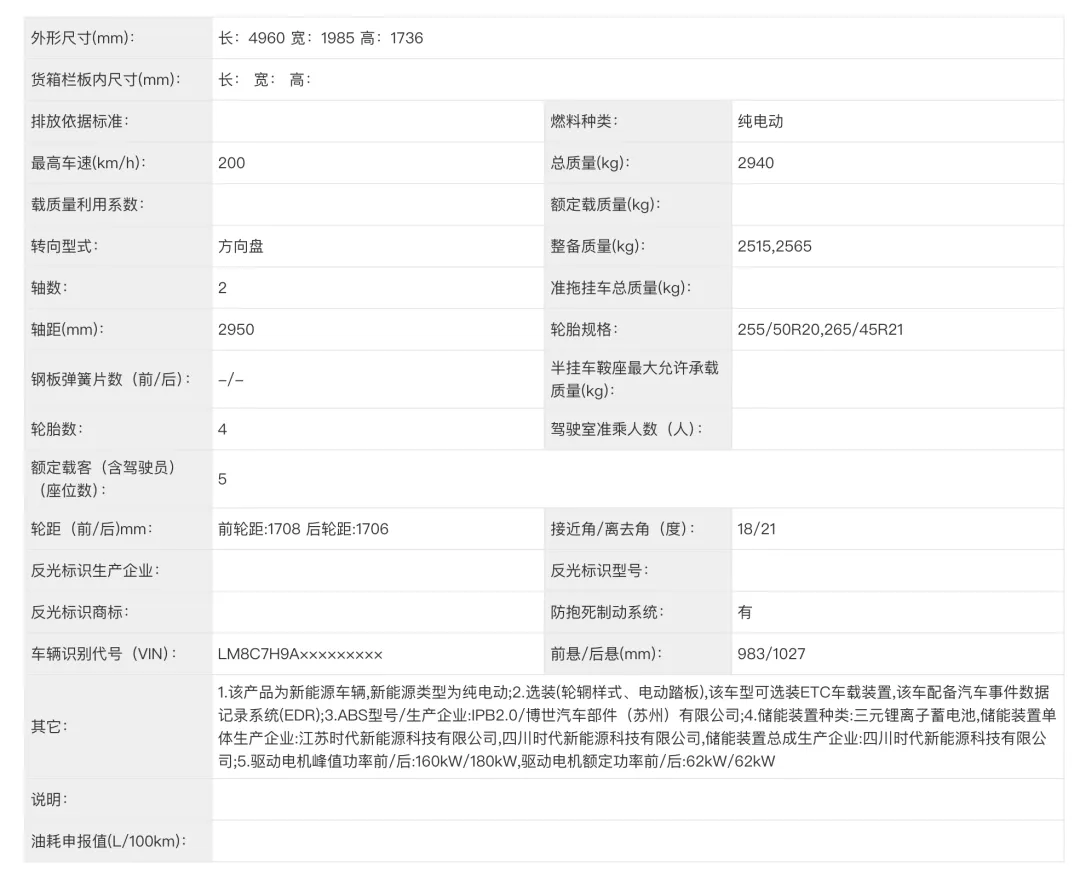Click the 转向型式 label
Screen dimensions: 1080x869
[64, 246]
